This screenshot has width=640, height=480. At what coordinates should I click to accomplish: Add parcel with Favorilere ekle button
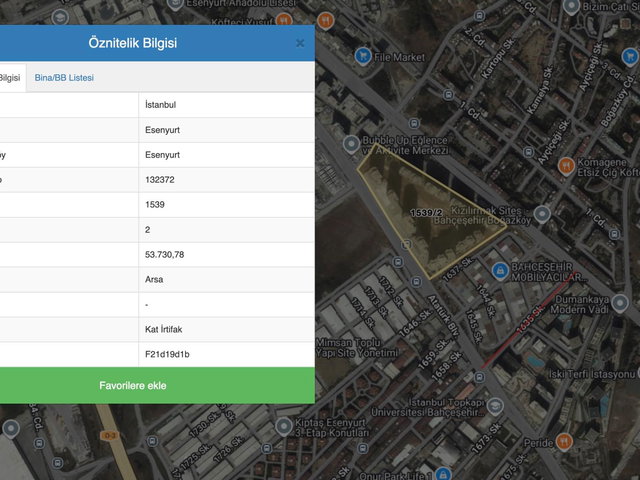pos(157,386)
